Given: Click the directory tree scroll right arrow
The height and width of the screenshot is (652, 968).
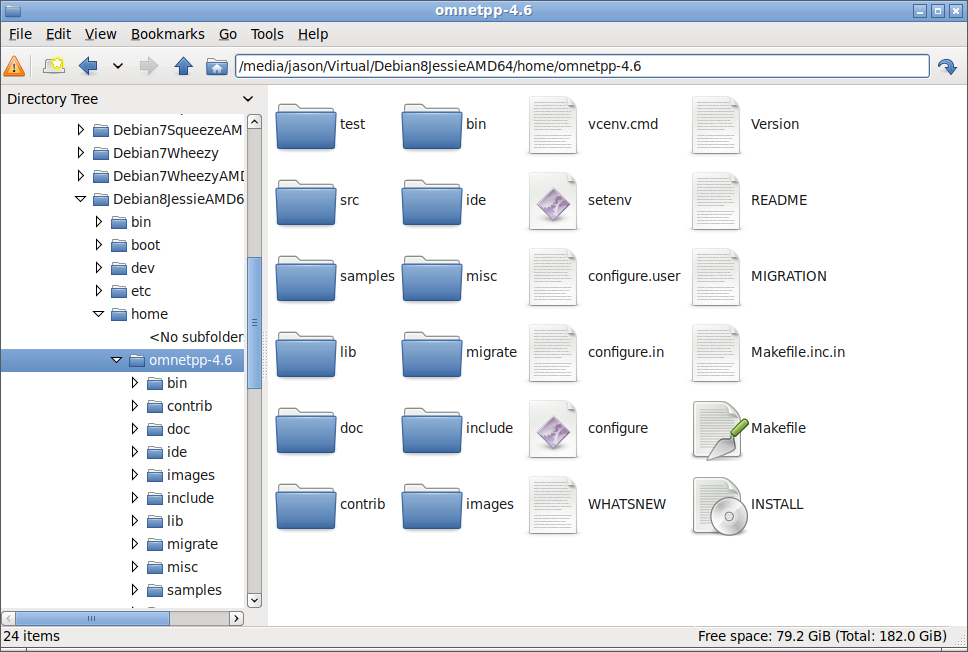Looking at the screenshot, I should [236, 618].
